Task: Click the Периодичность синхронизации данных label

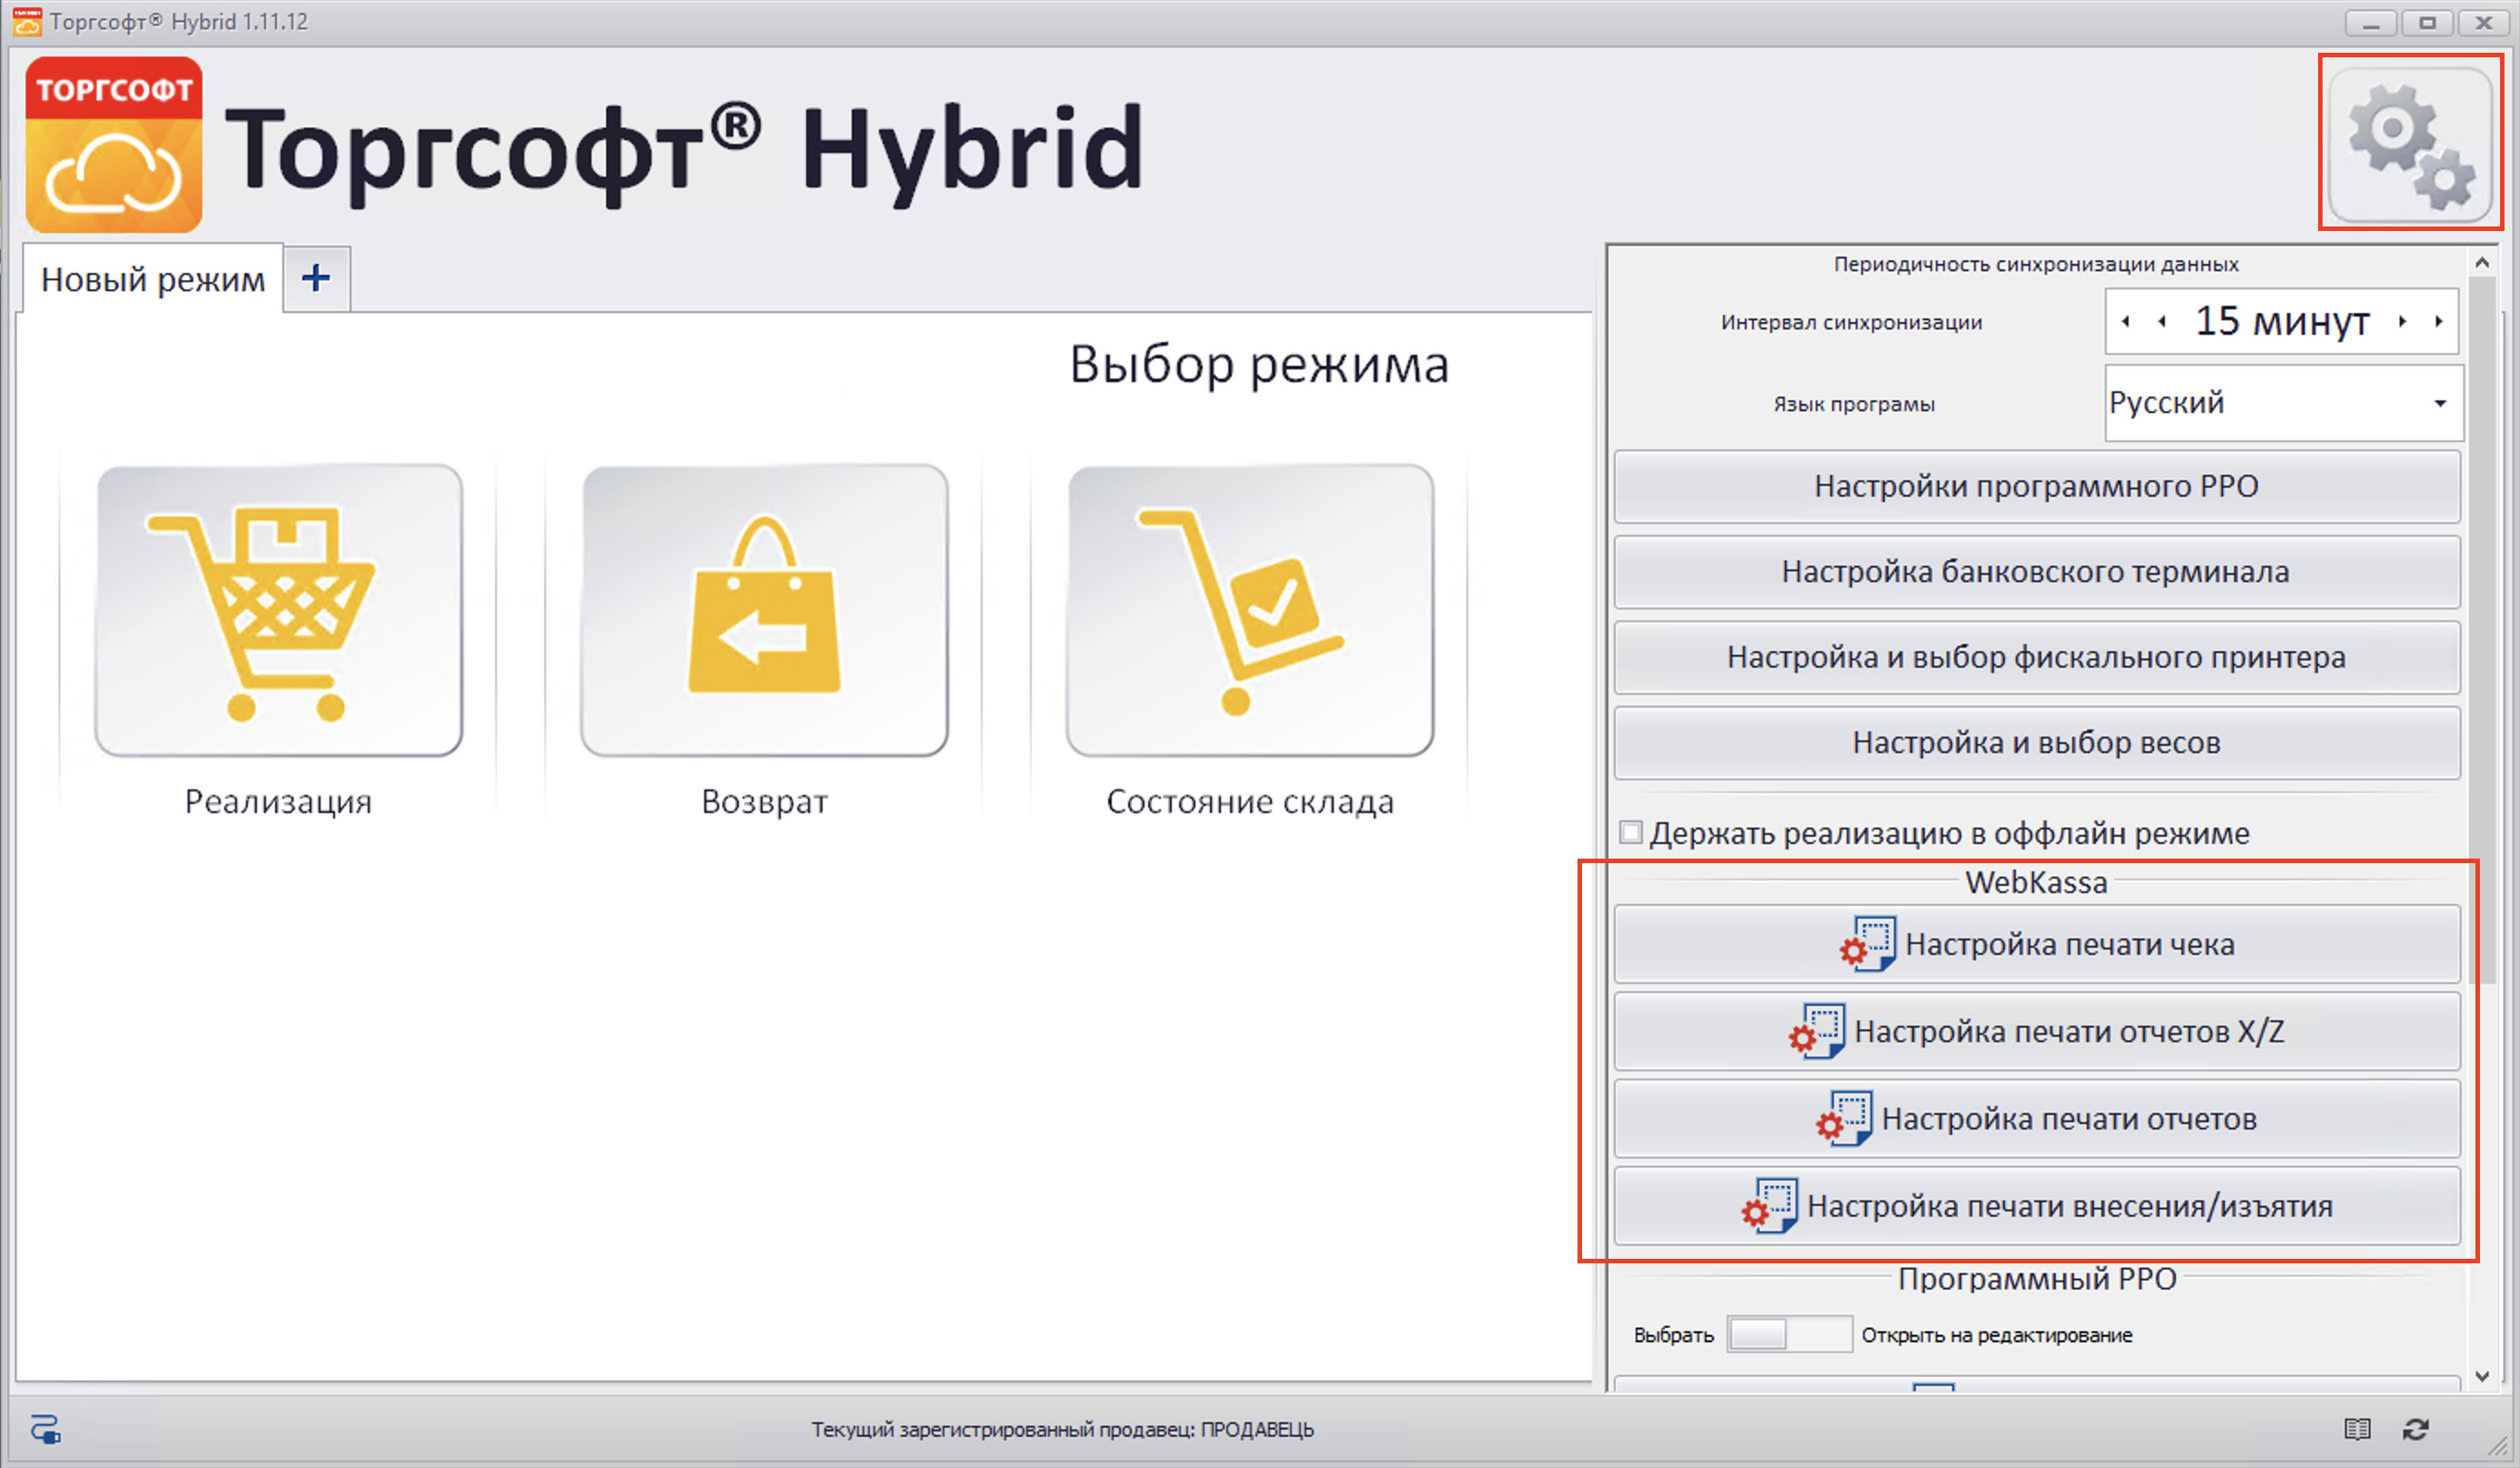Action: pos(2036,264)
